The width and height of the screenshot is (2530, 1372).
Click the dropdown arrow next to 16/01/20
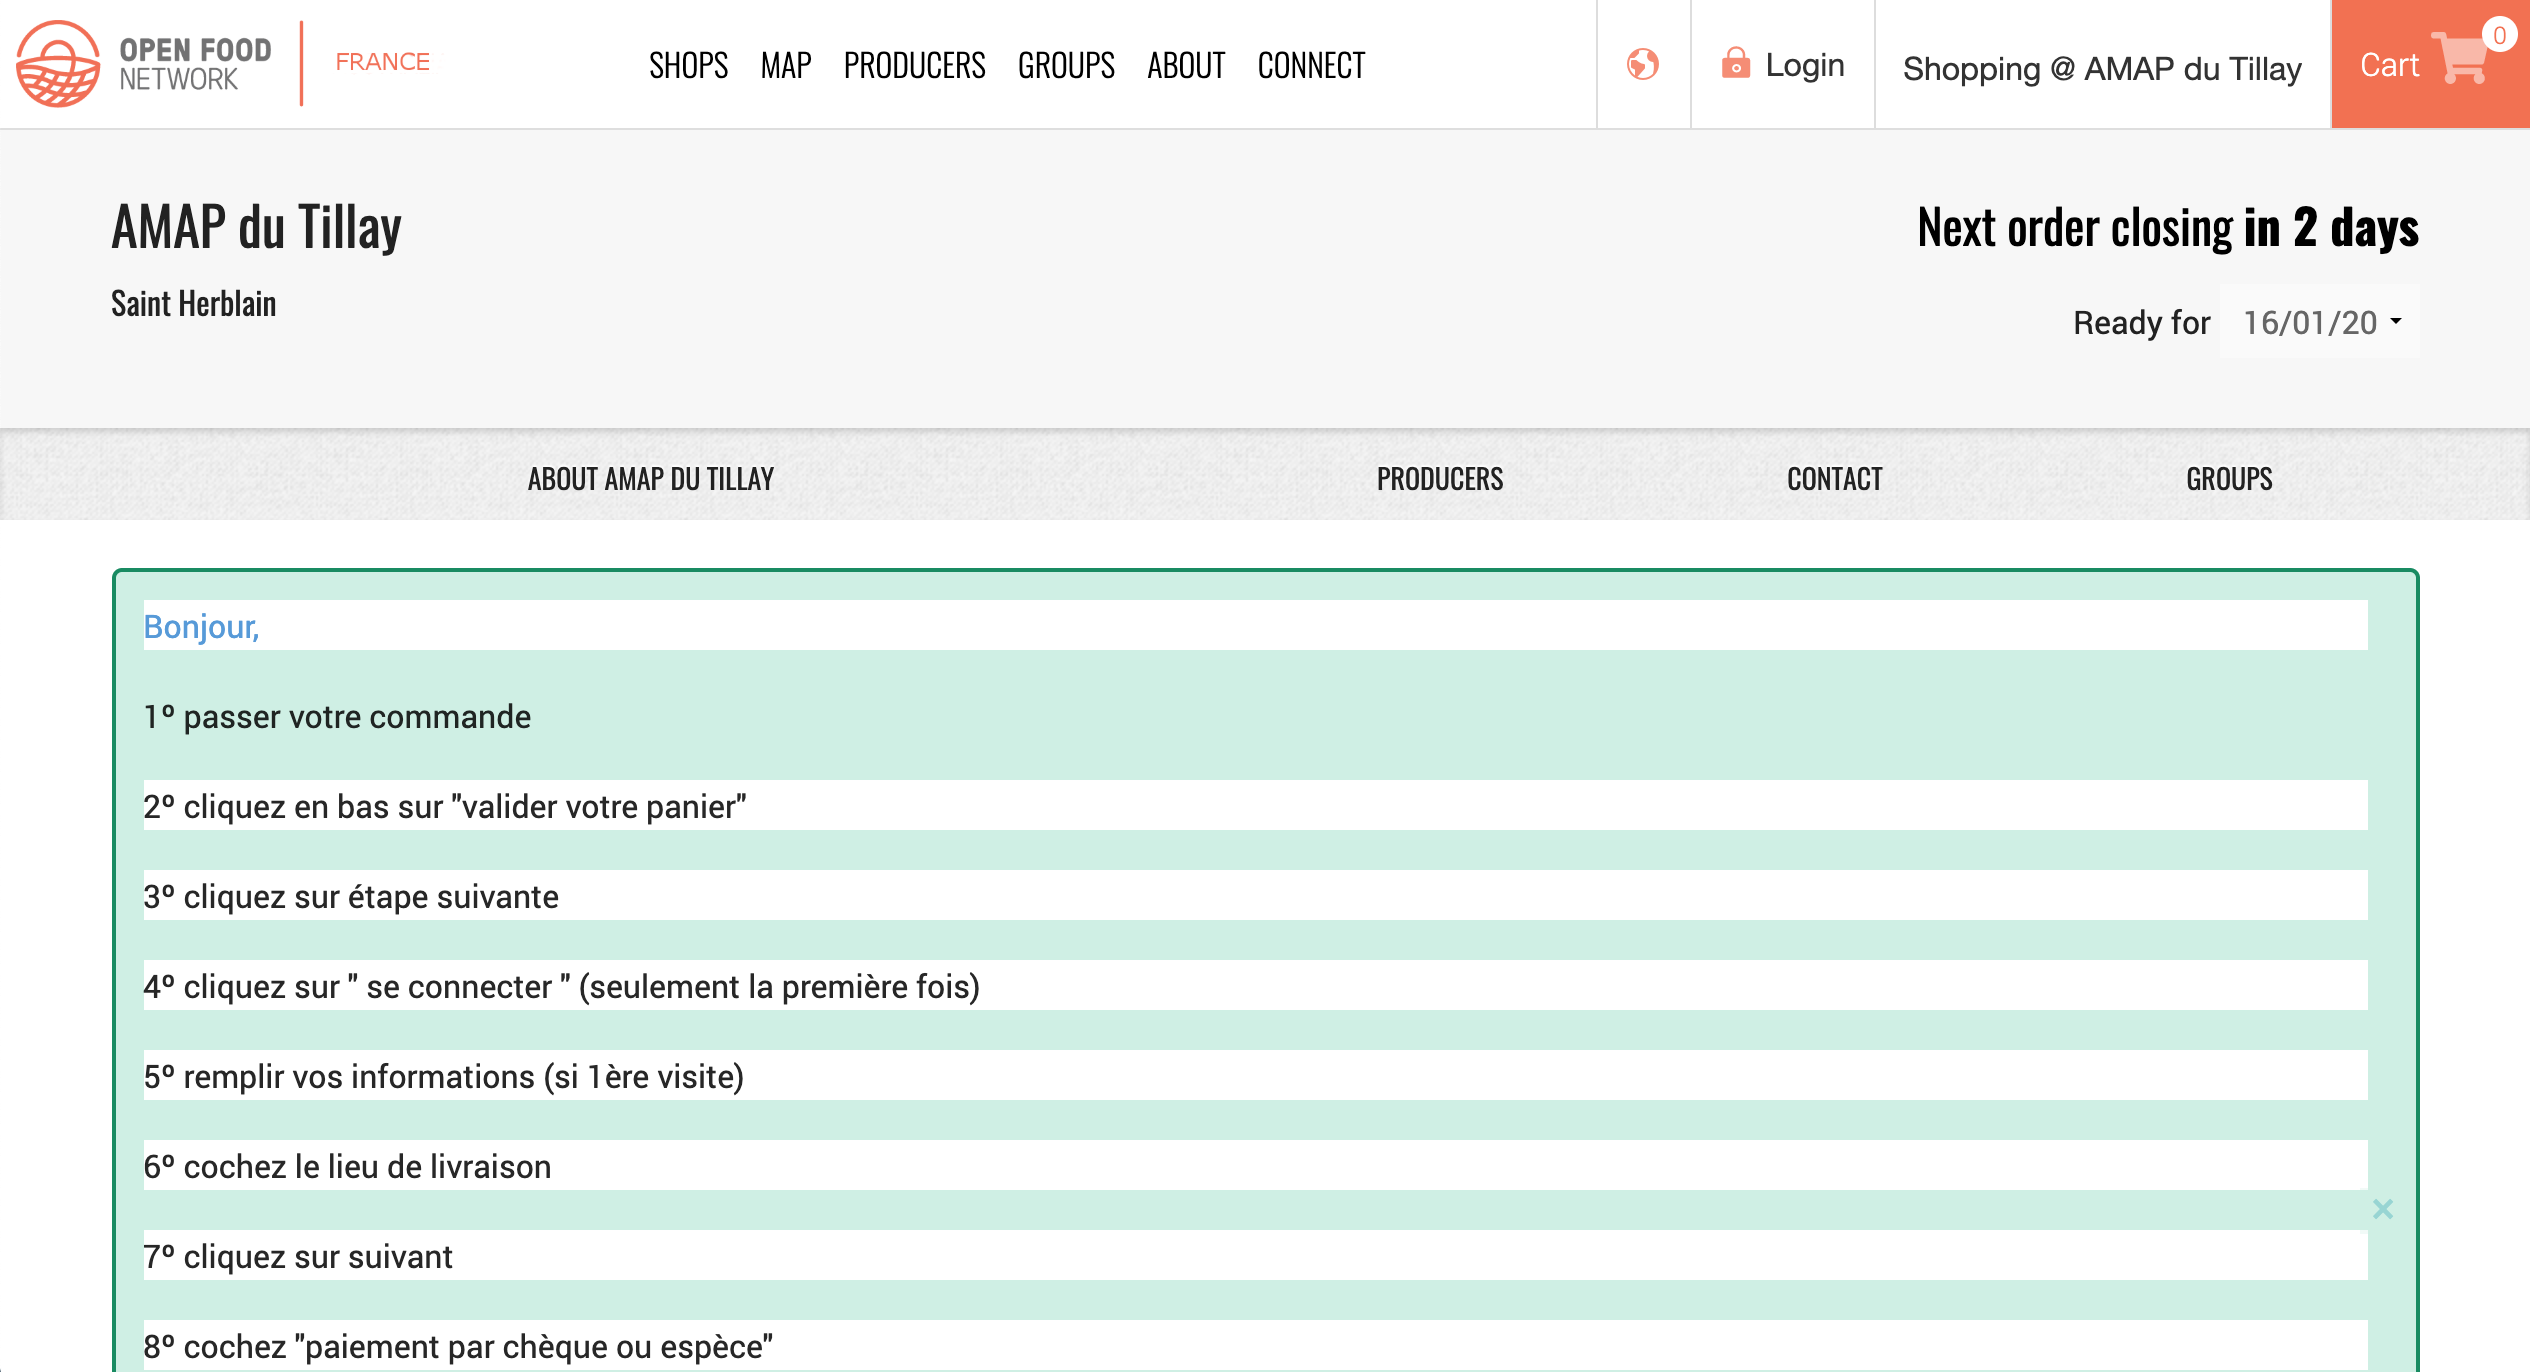2396,321
